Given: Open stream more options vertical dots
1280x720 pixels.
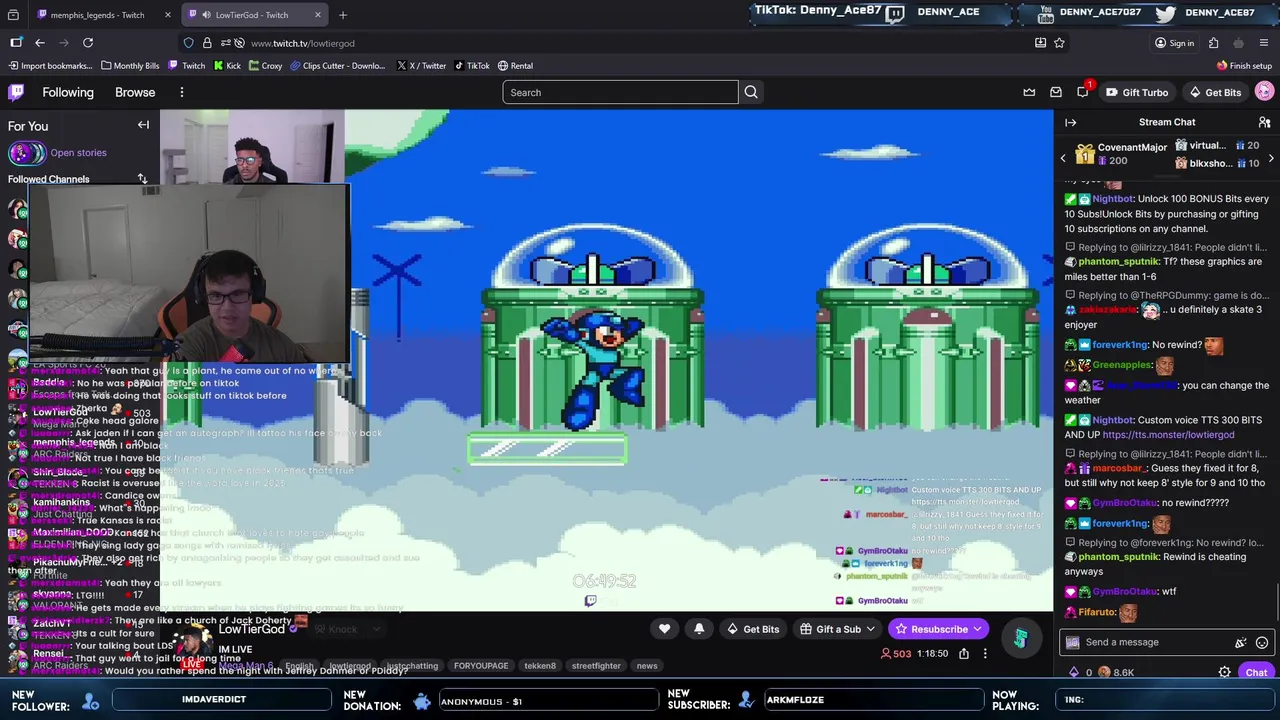Looking at the screenshot, I should click(985, 654).
